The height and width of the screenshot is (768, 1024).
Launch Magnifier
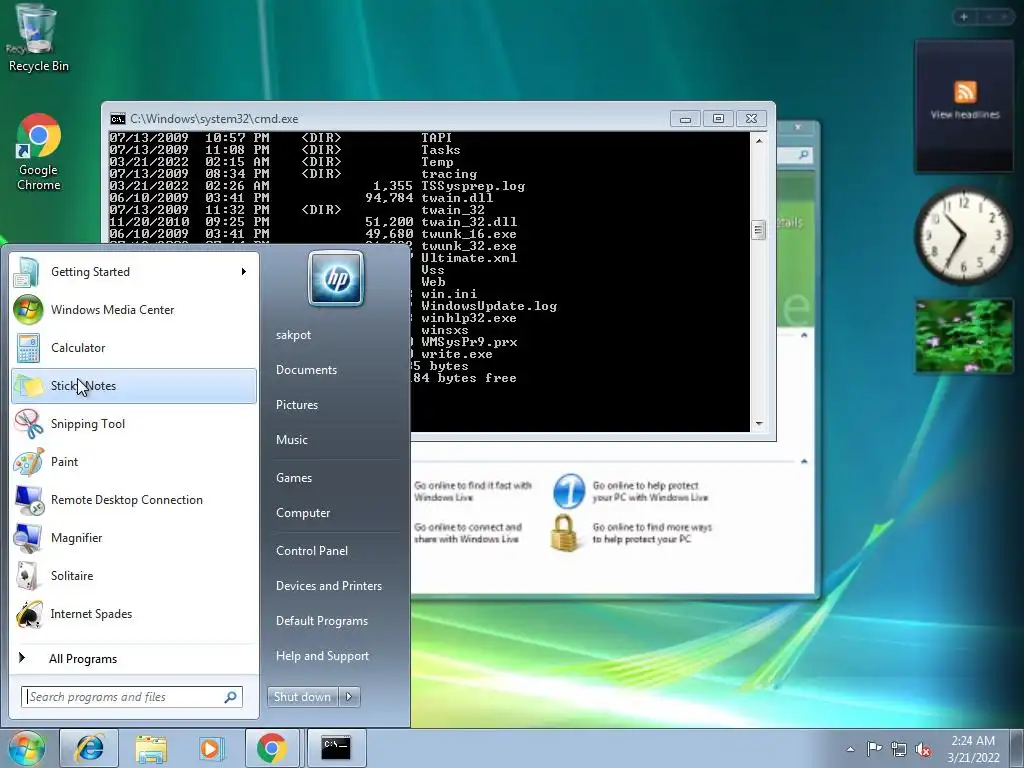(x=133, y=537)
